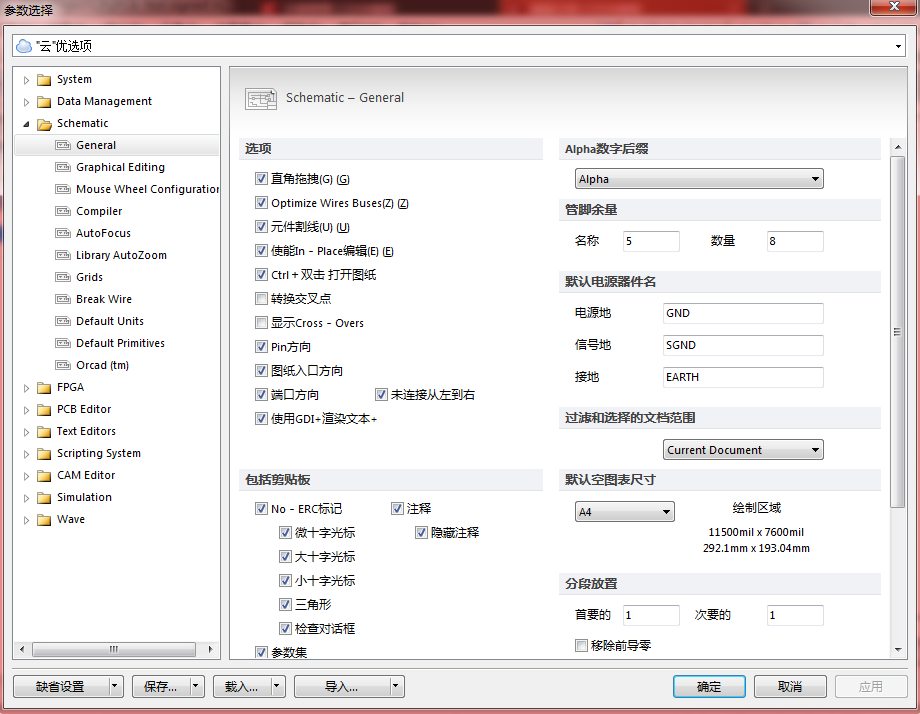920x714 pixels.
Task: Click the Compiler page icon in tree
Action: [63, 211]
